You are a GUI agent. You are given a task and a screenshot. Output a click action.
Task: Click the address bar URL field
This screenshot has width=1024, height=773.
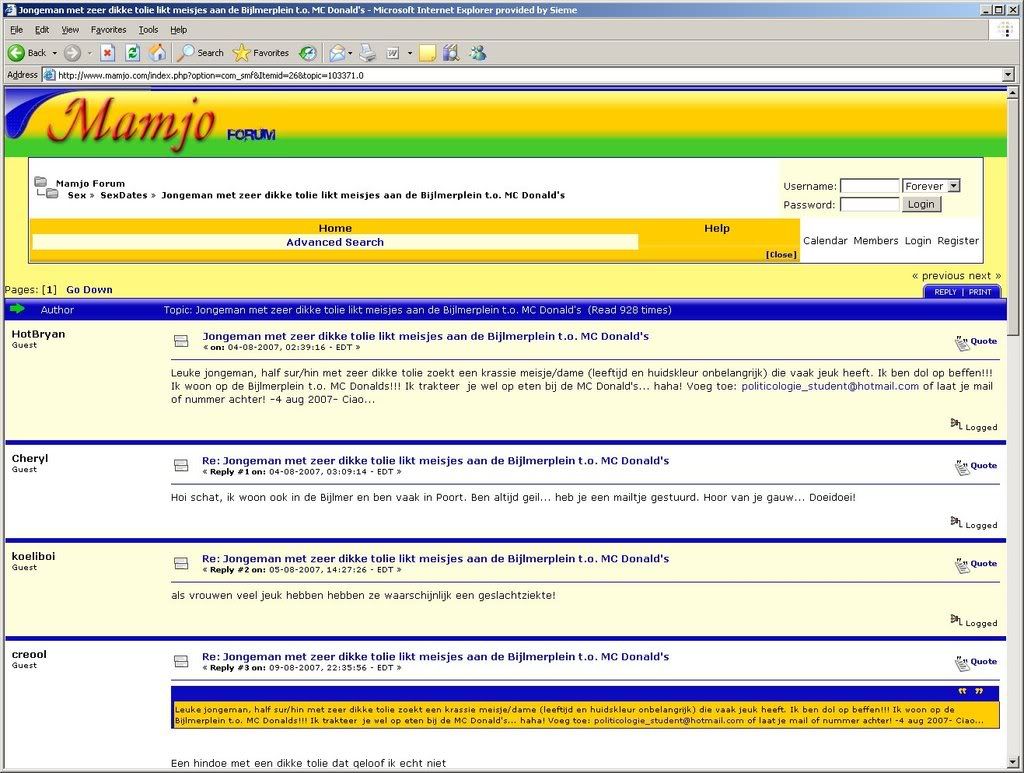(522, 75)
